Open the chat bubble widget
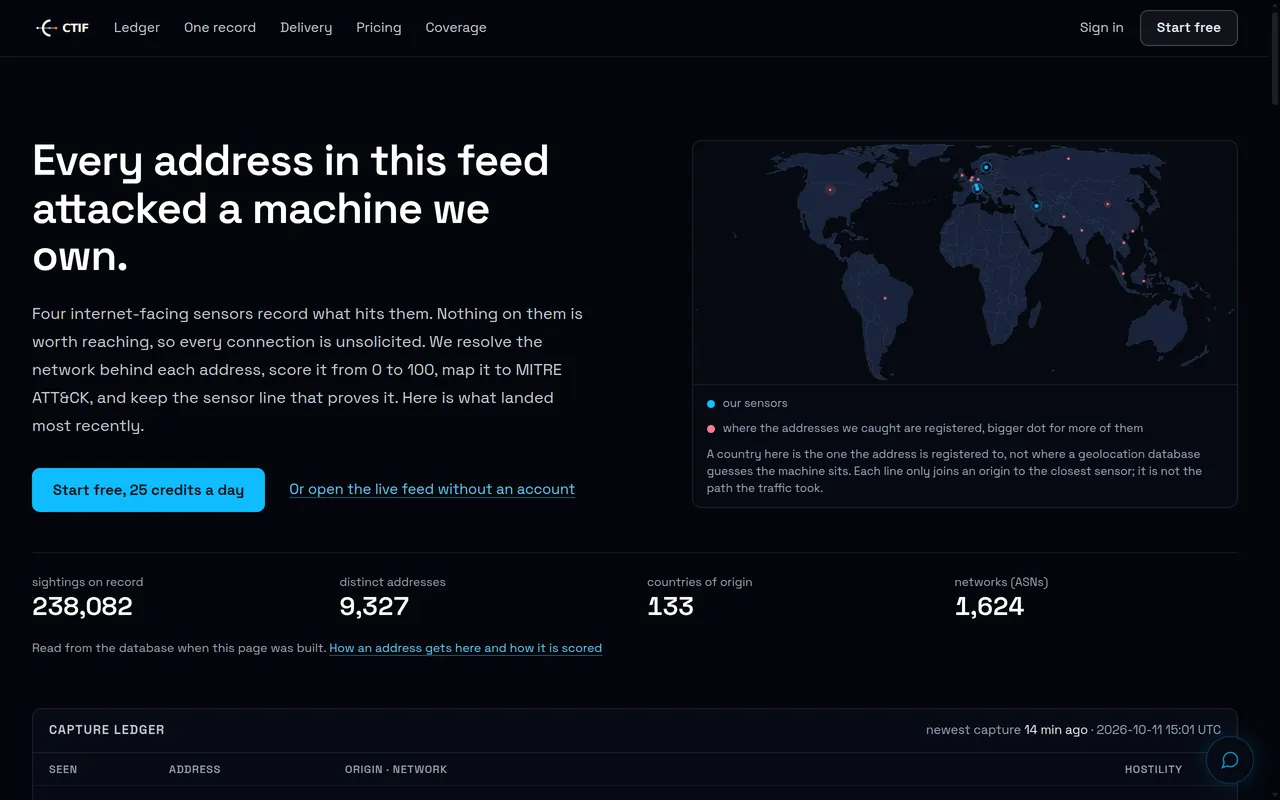 point(1230,760)
